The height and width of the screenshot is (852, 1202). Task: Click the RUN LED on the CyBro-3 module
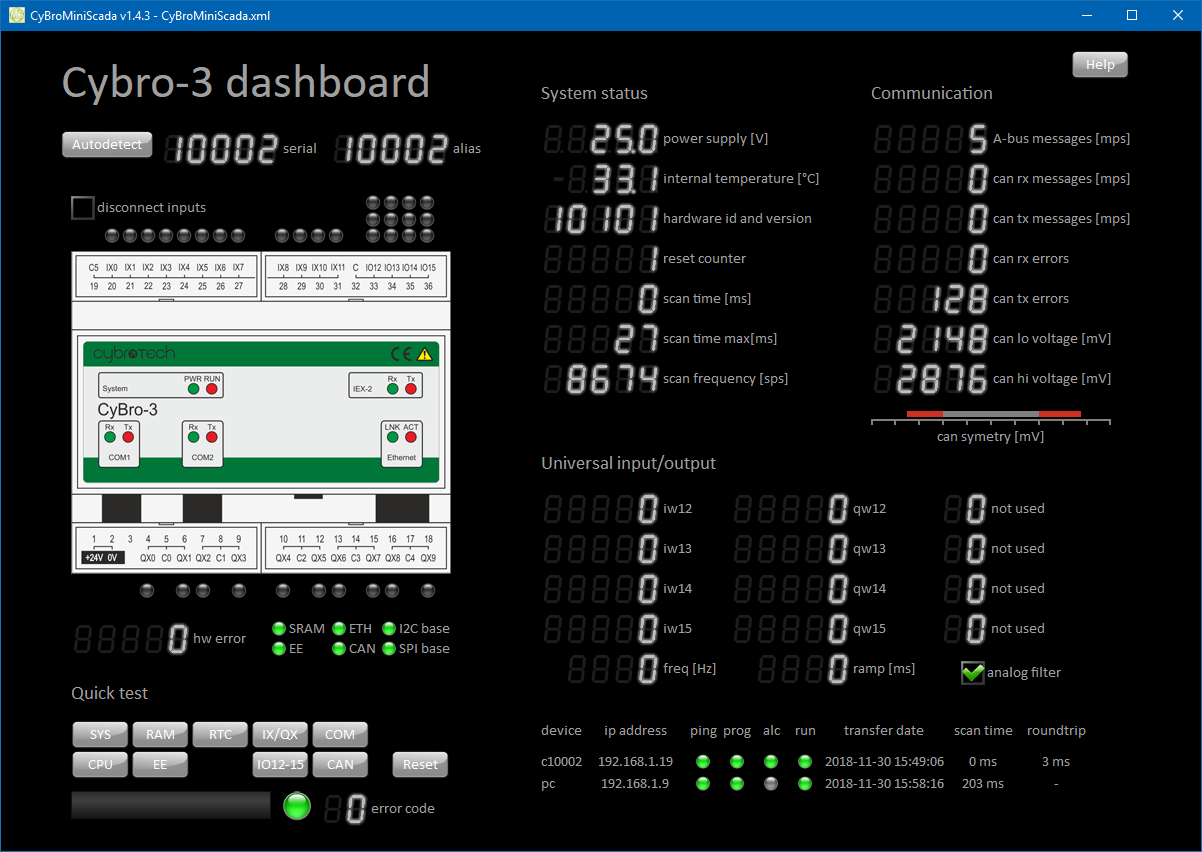(212, 388)
